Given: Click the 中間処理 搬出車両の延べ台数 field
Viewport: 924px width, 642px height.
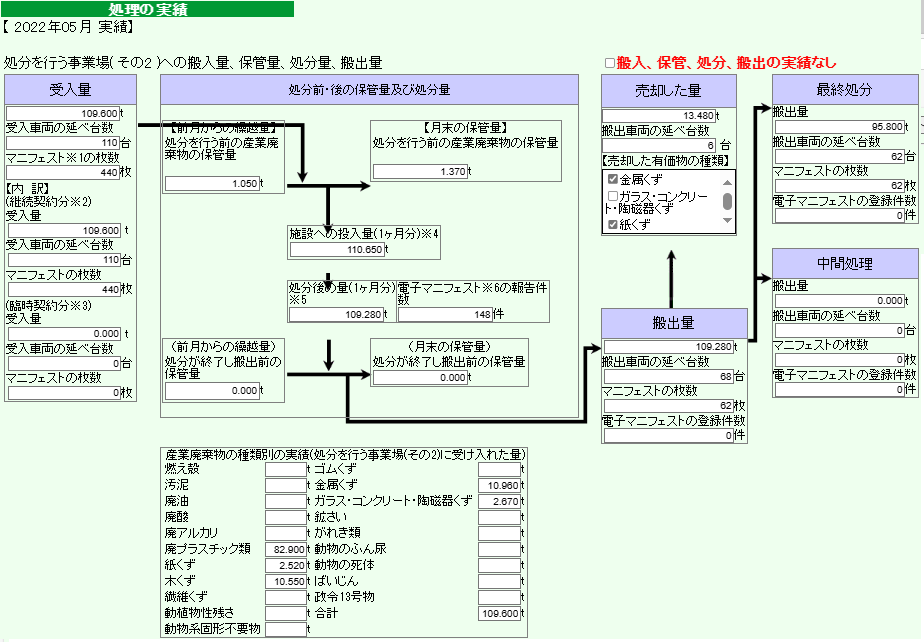Looking at the screenshot, I should coord(840,330).
